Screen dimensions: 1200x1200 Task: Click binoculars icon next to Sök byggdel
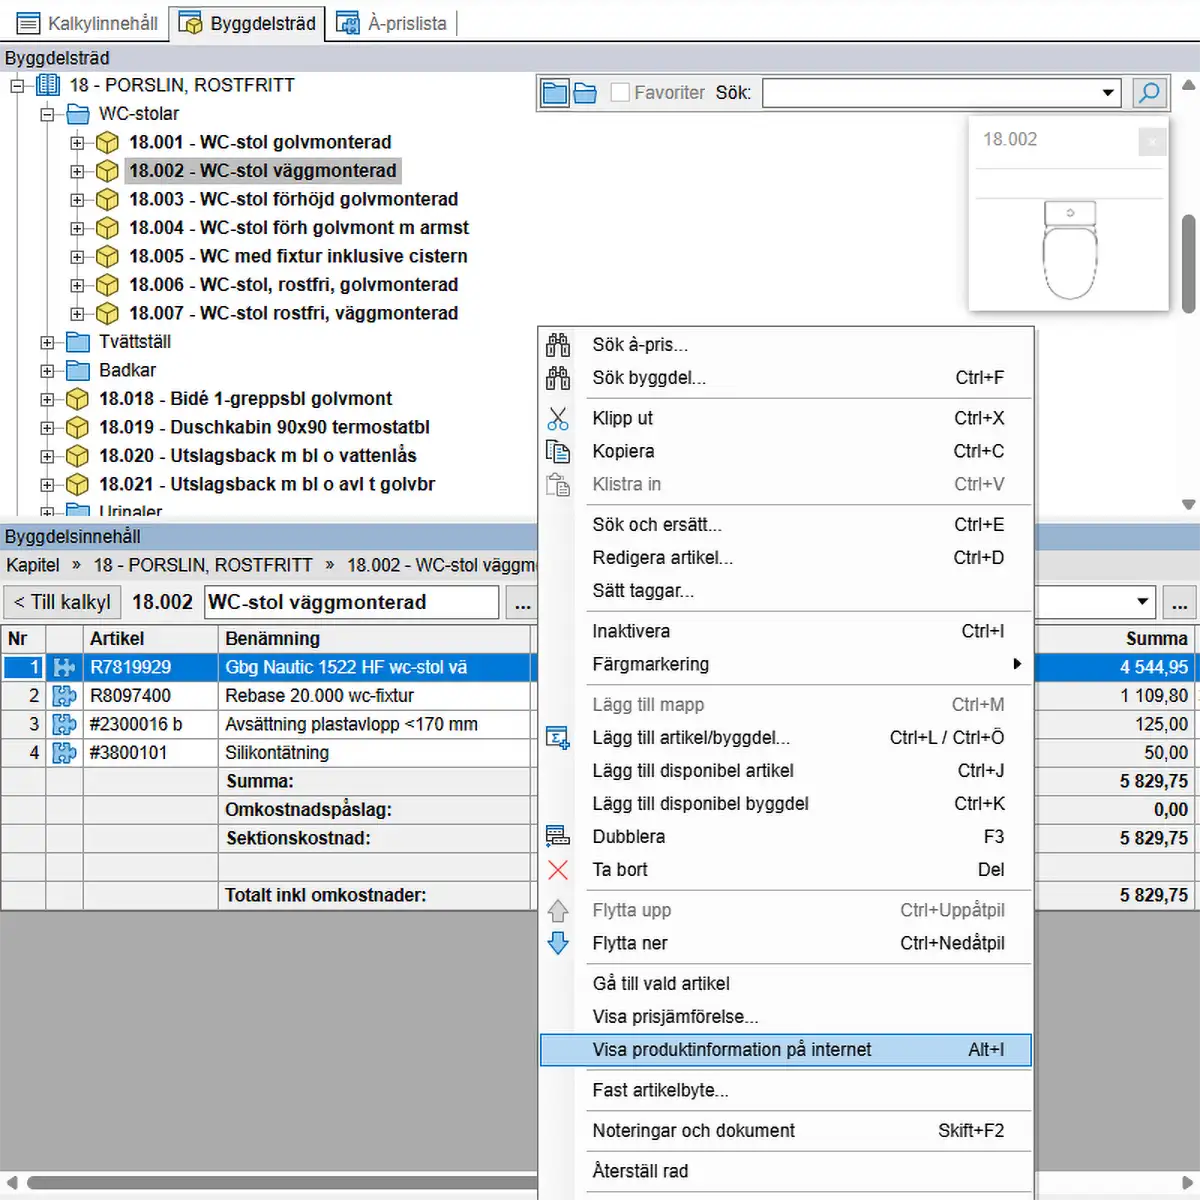coord(558,378)
